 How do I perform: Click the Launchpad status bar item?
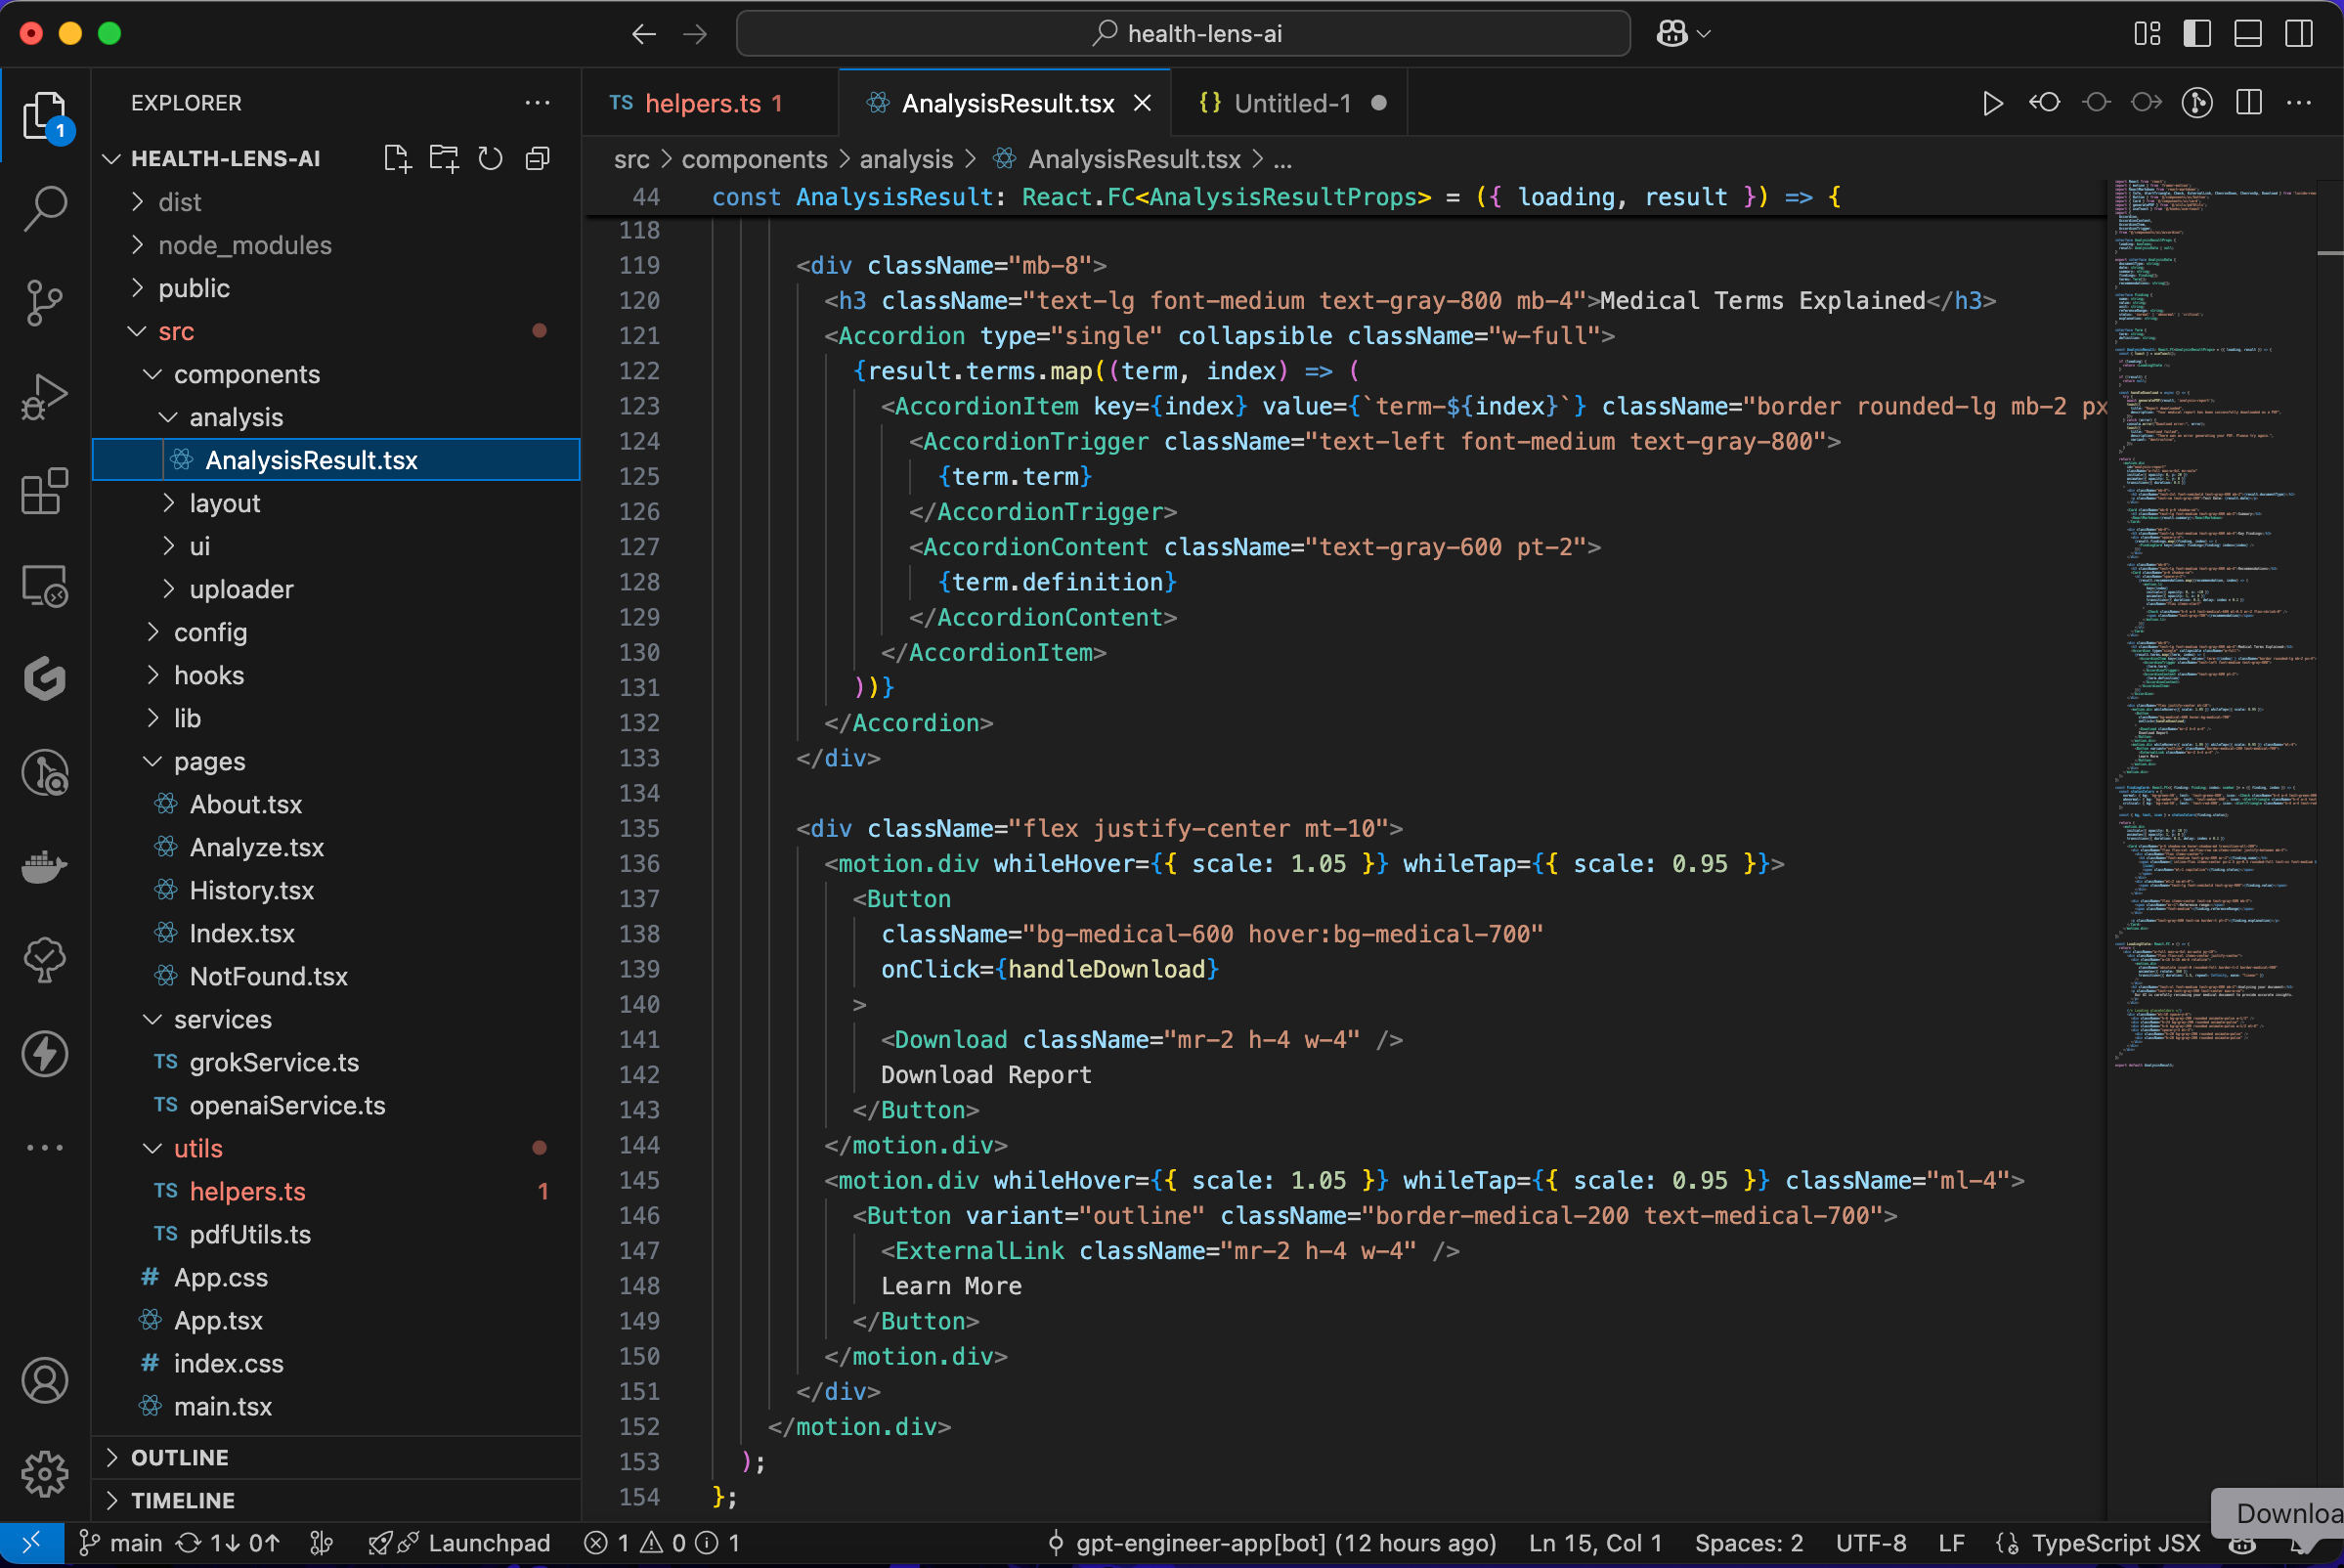(460, 1543)
